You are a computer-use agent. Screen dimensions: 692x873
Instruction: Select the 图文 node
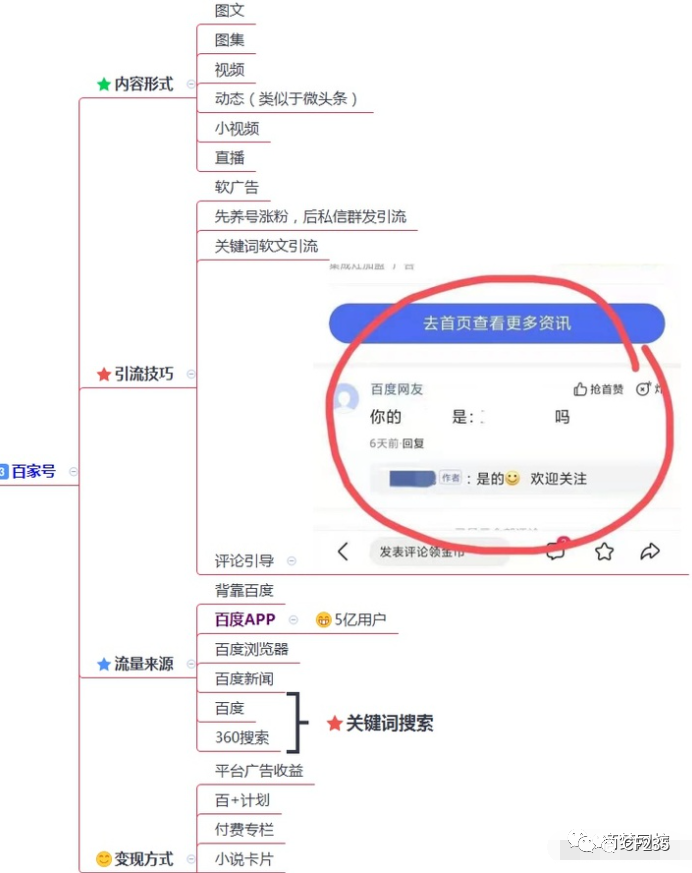(x=229, y=11)
